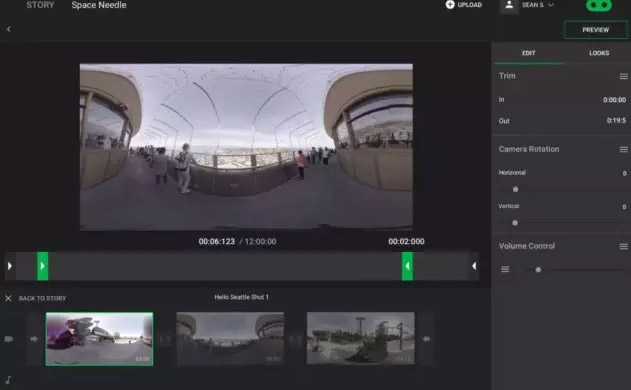Screen dimensions: 631x390
Task: Click the user profile avatar icon
Action: point(509,5)
